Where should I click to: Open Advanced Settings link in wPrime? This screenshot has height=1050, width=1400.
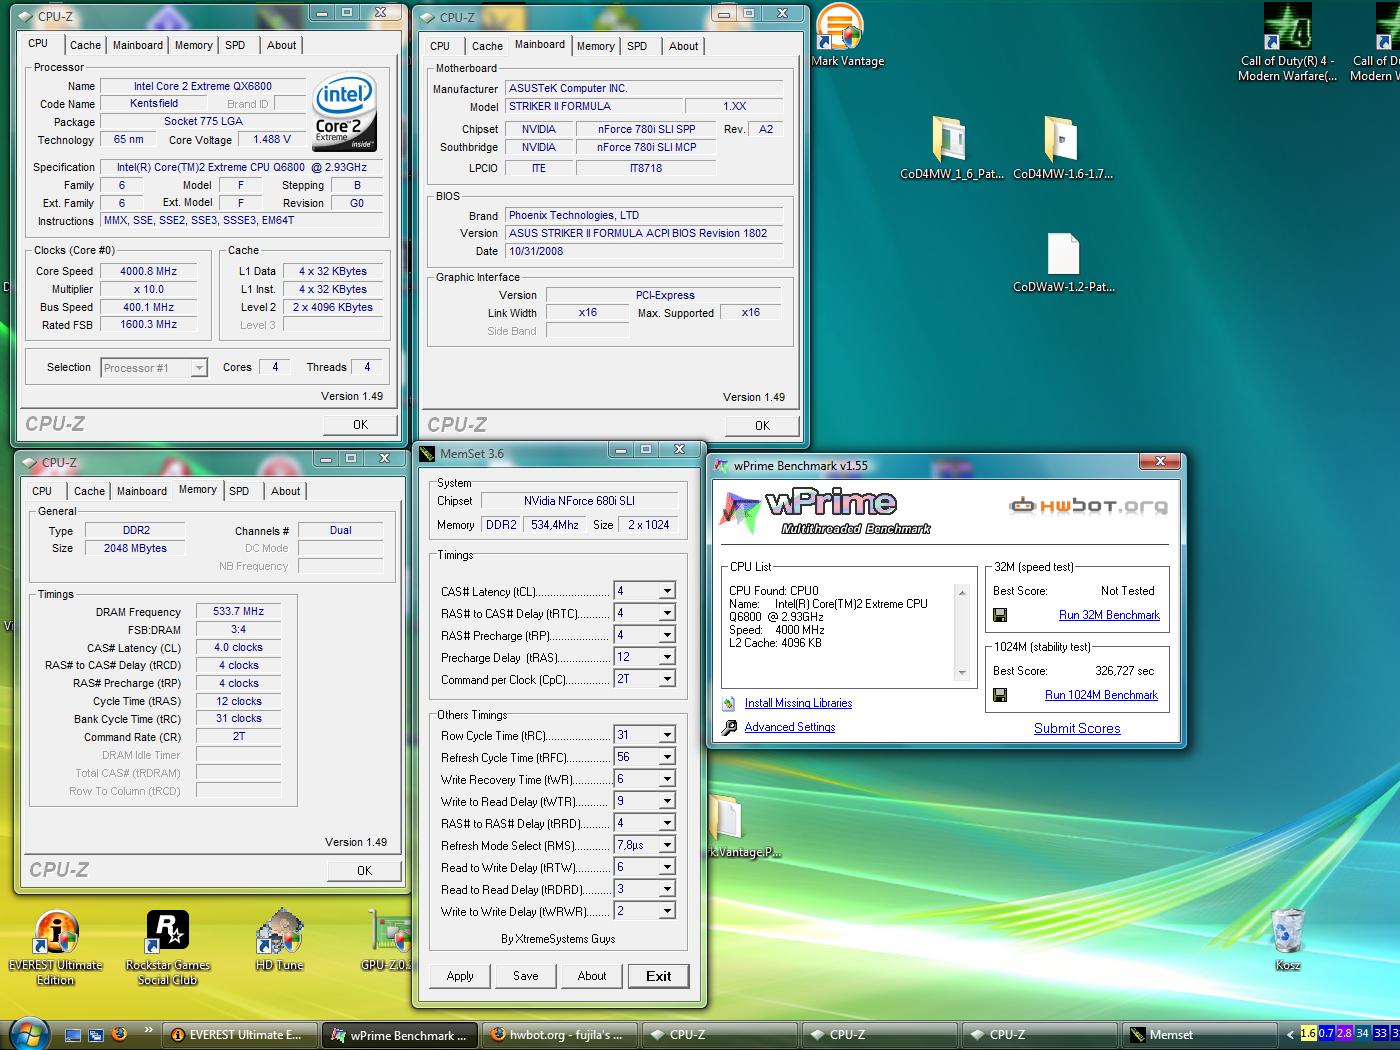pyautogui.click(x=789, y=727)
